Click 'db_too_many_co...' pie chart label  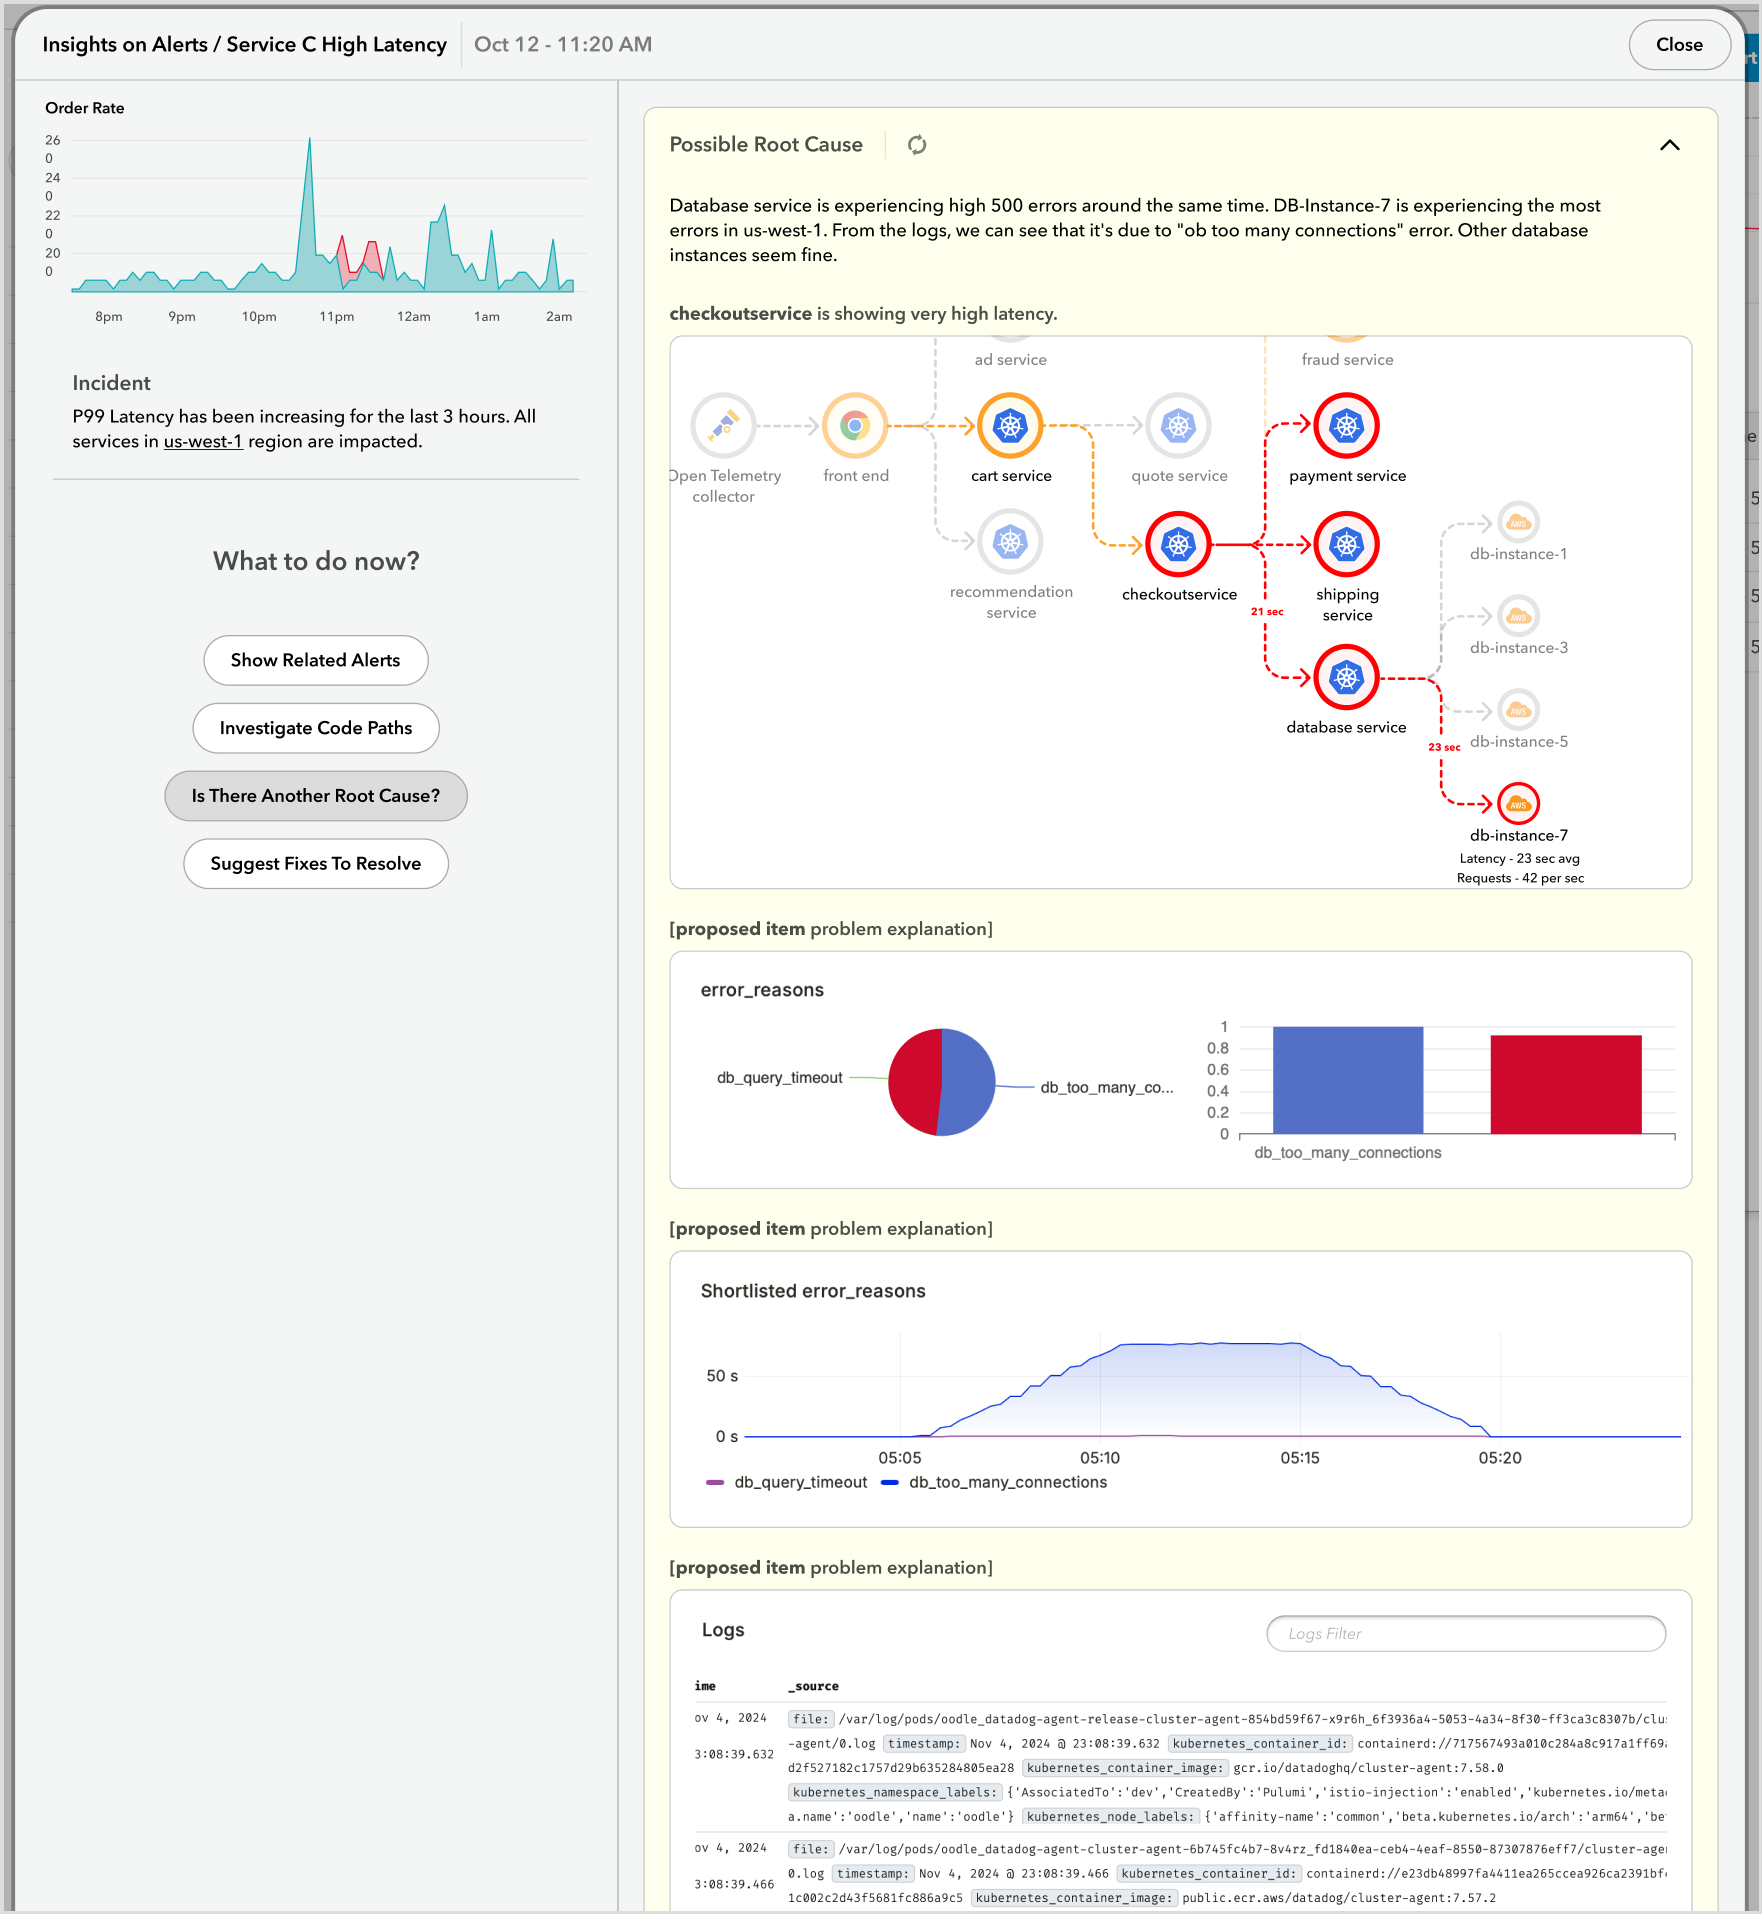(1107, 1088)
